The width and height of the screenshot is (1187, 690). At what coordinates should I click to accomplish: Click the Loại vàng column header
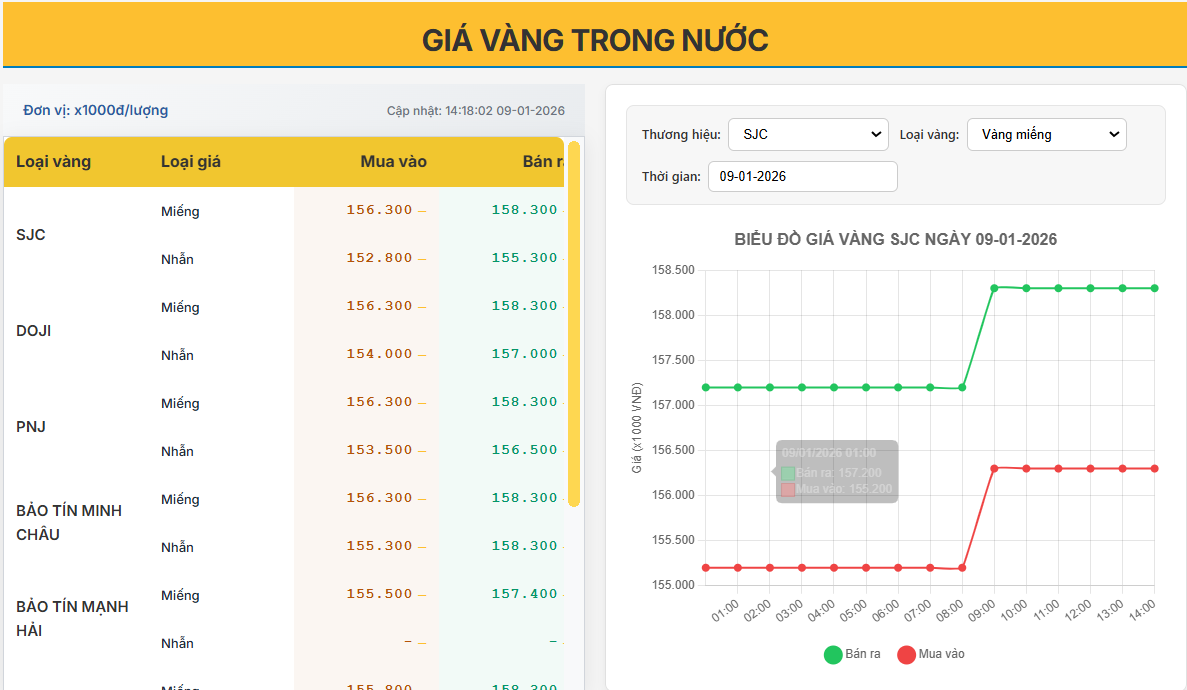(x=54, y=161)
